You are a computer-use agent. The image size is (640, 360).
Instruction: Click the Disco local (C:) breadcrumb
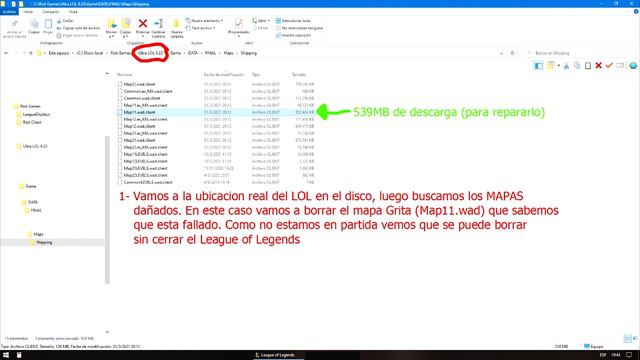point(90,53)
